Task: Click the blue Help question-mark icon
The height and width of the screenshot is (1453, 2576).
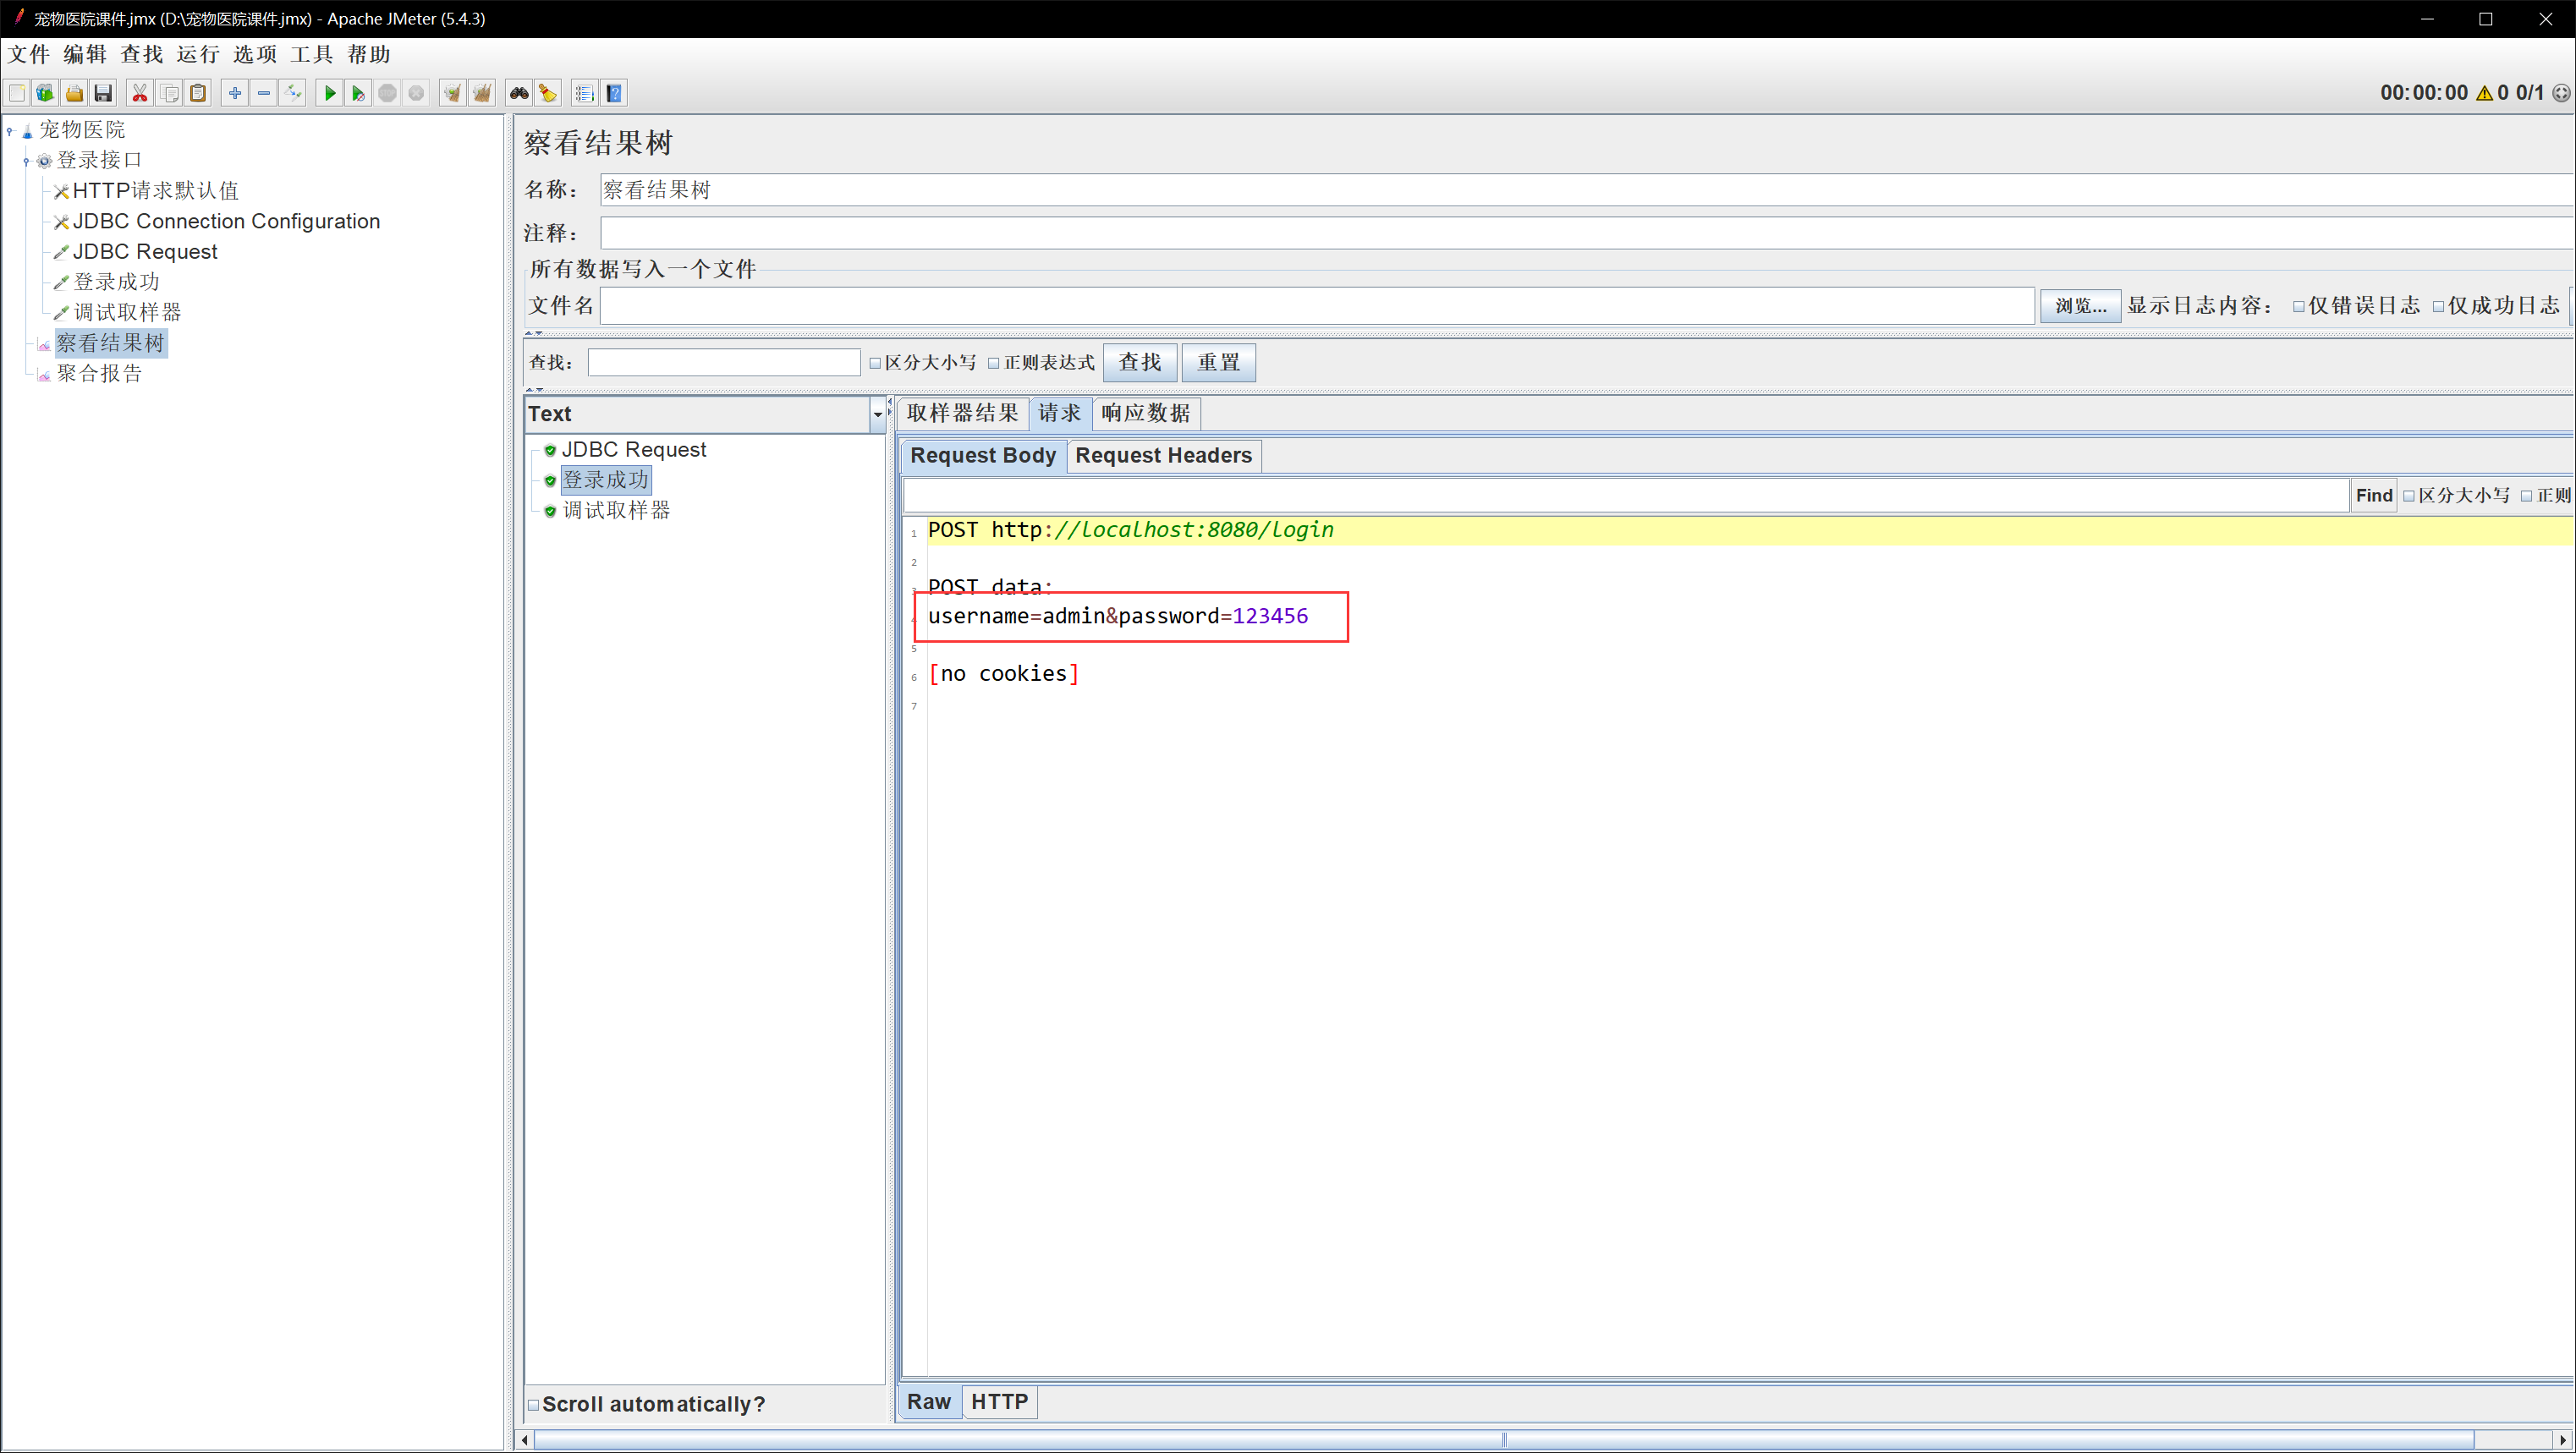Action: pyautogui.click(x=615, y=93)
